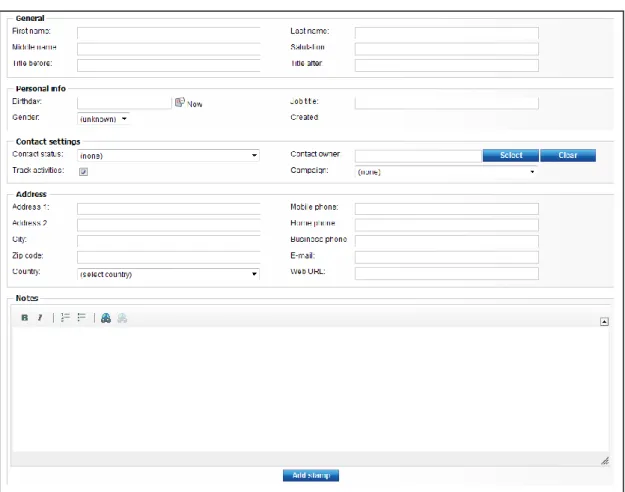Focus the Last name field

pos(447,33)
